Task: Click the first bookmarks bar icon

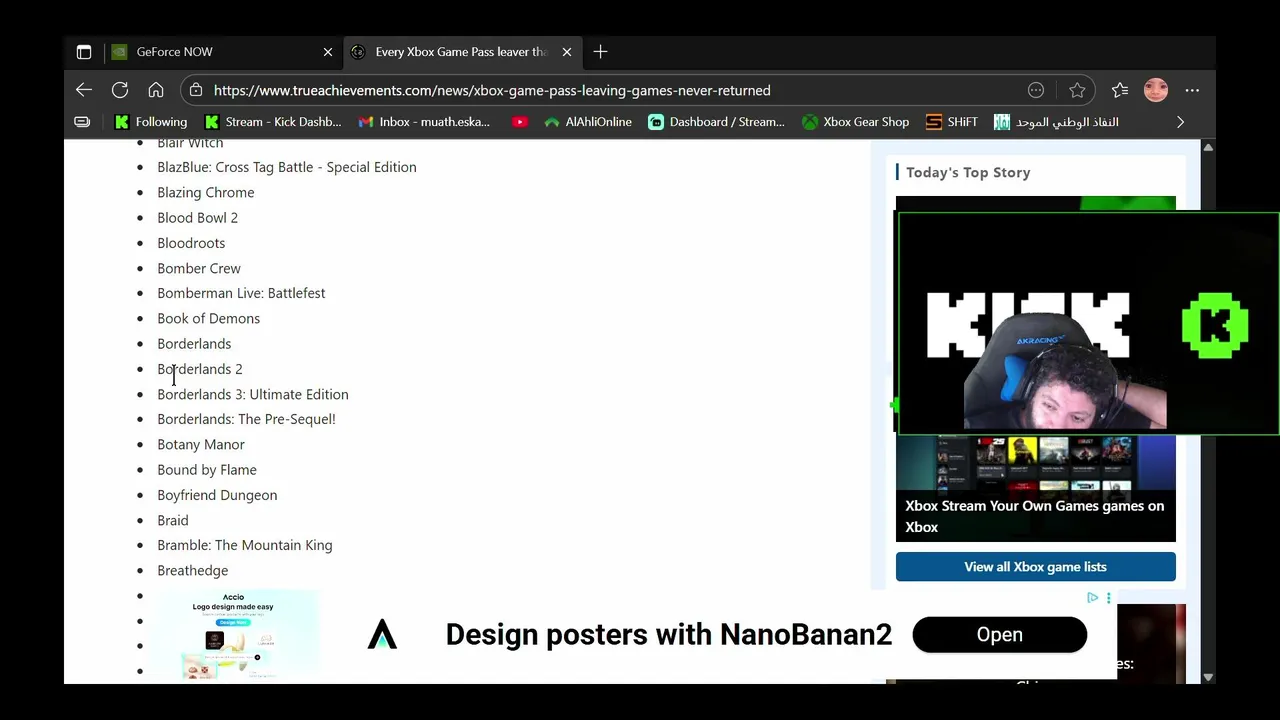Action: pos(82,122)
